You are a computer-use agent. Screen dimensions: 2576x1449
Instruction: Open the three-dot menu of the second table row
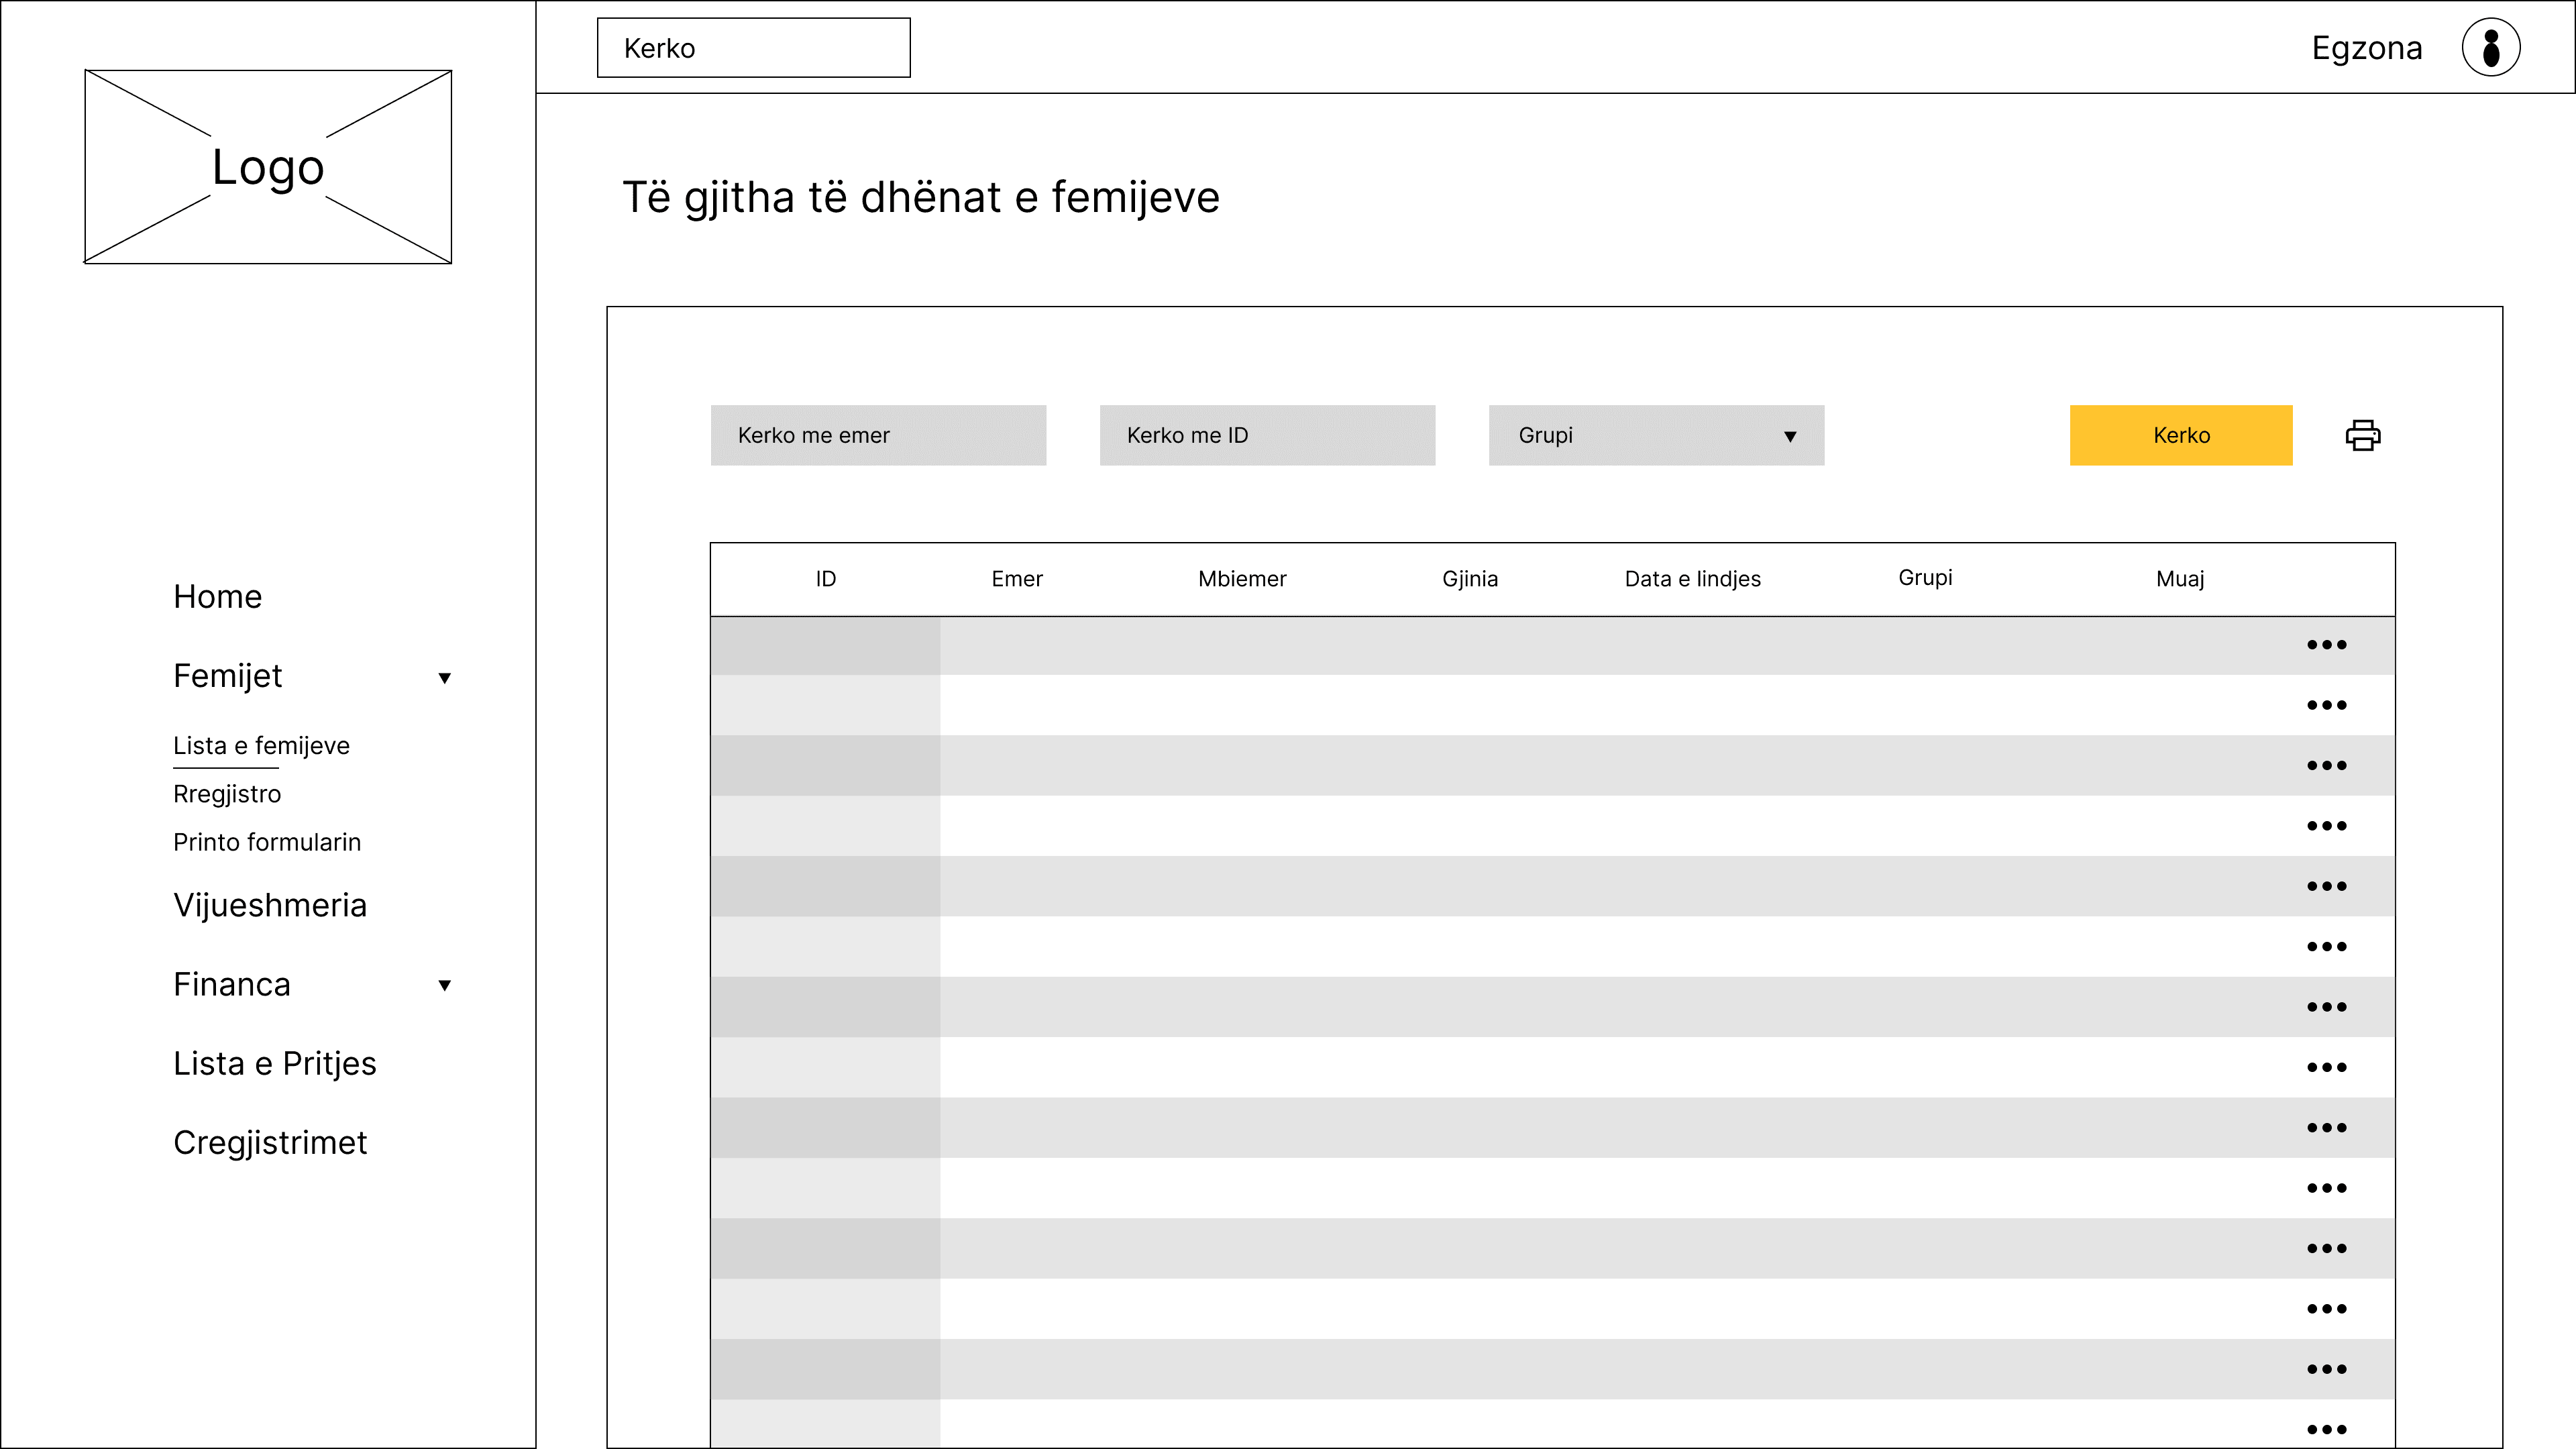[x=2326, y=705]
